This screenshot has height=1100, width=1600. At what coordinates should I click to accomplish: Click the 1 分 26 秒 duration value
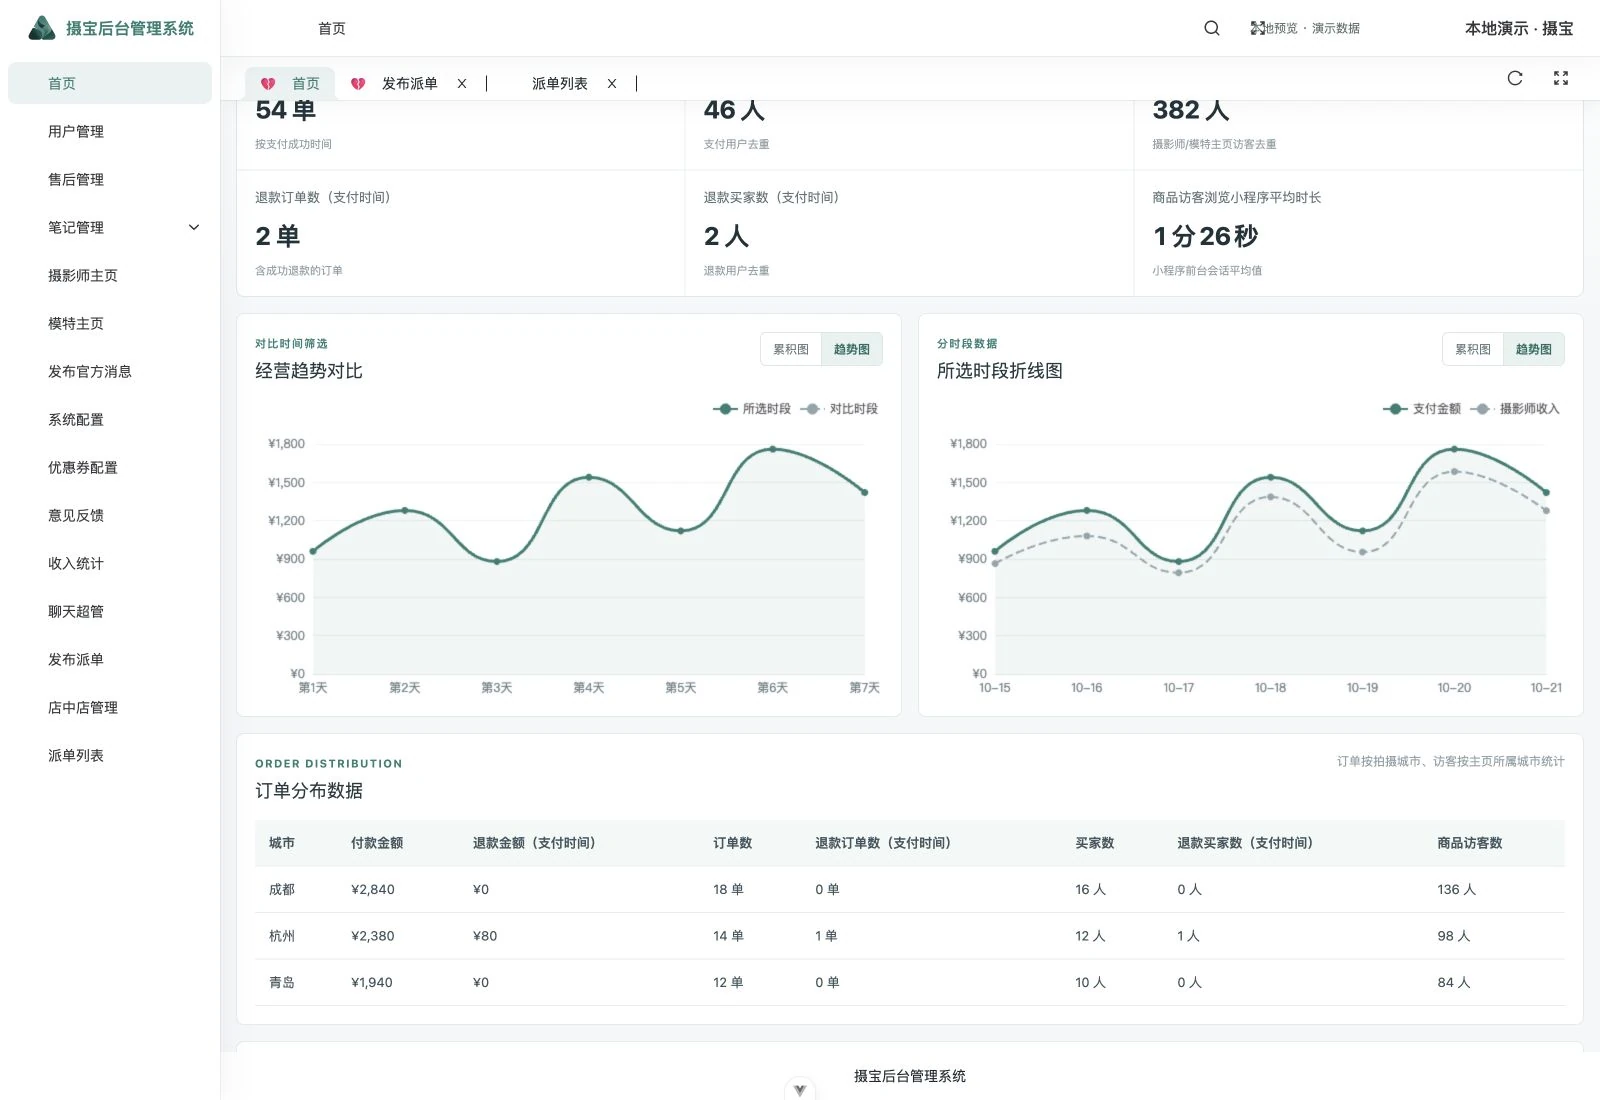pyautogui.click(x=1205, y=236)
